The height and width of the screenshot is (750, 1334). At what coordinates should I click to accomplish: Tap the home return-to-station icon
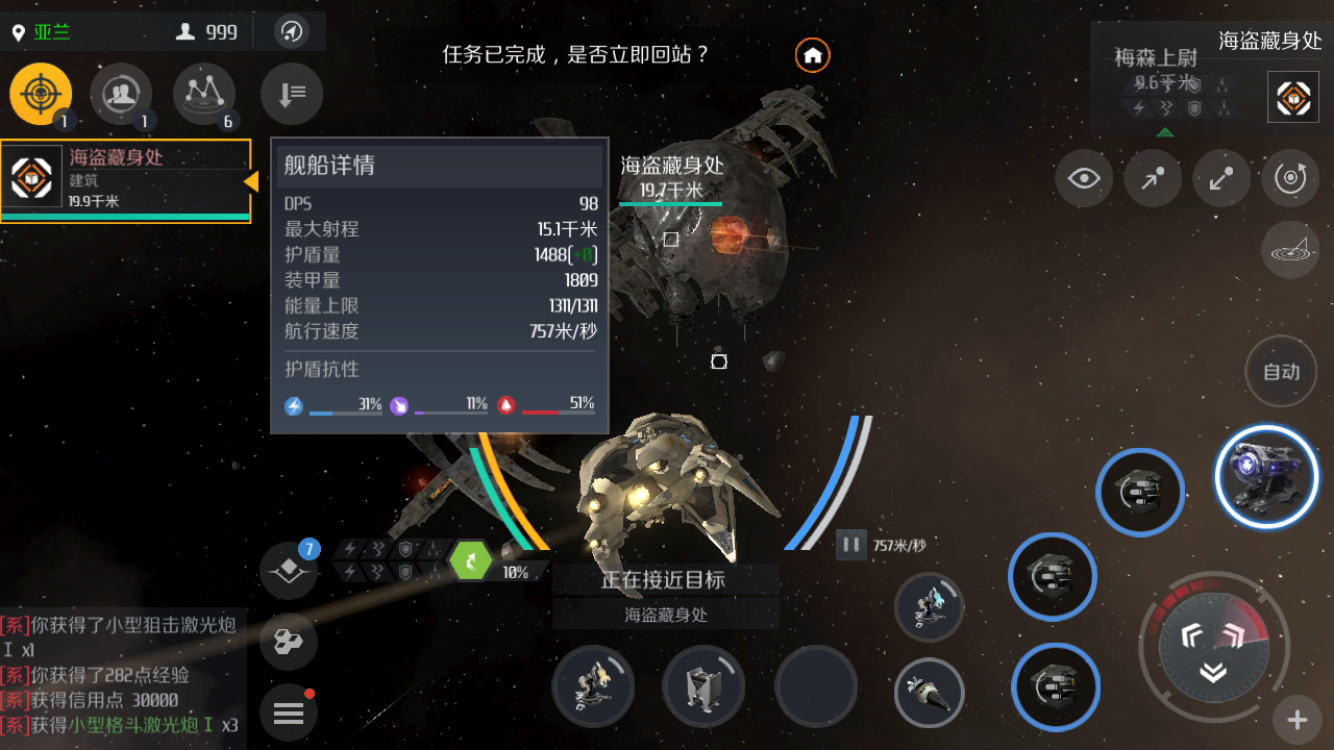pyautogui.click(x=812, y=55)
